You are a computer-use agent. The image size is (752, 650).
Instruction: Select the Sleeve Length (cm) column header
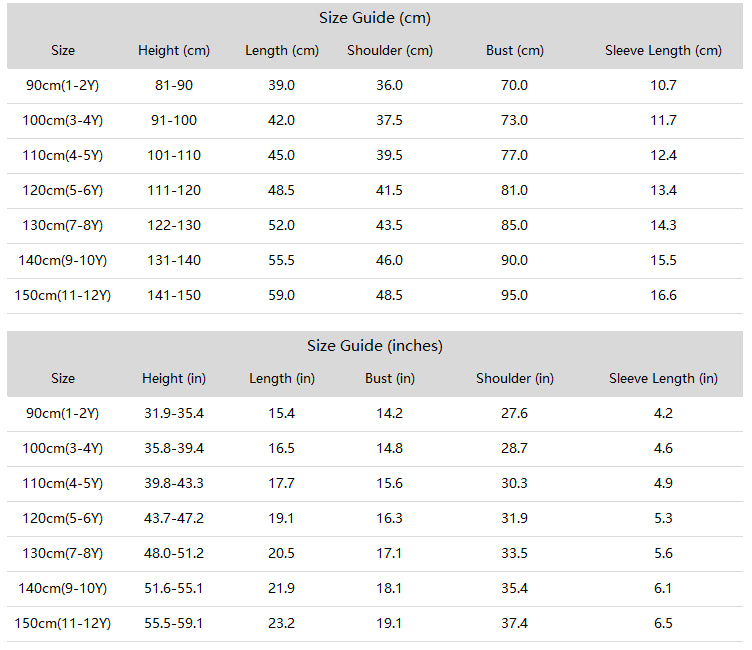coord(663,50)
